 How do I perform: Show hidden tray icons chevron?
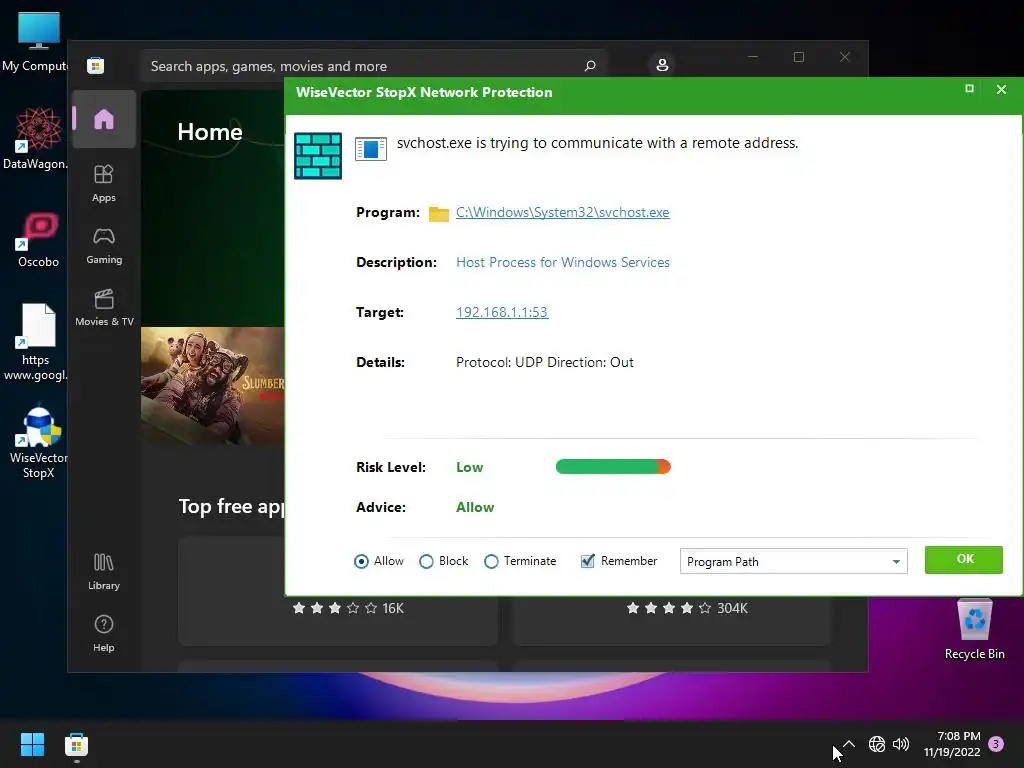tap(849, 744)
